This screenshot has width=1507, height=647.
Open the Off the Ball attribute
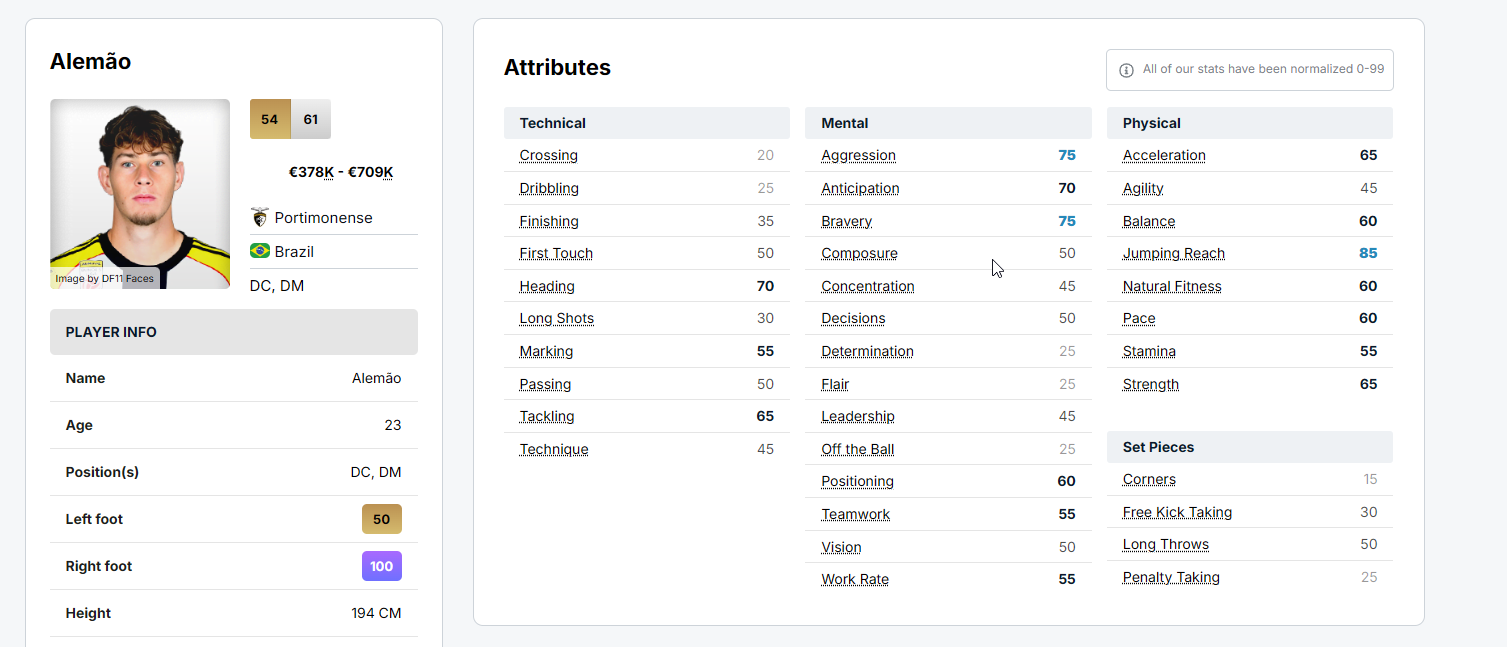pos(857,449)
